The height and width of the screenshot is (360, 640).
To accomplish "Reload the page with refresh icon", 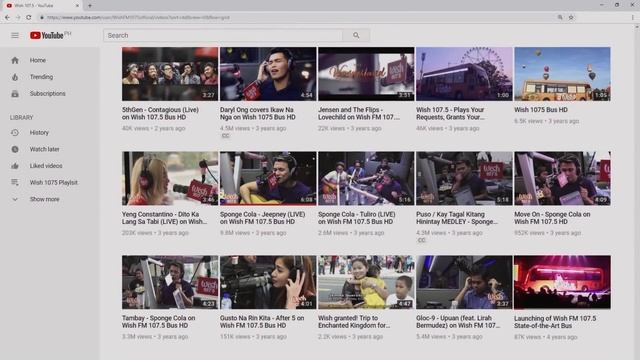I will tap(29, 18).
